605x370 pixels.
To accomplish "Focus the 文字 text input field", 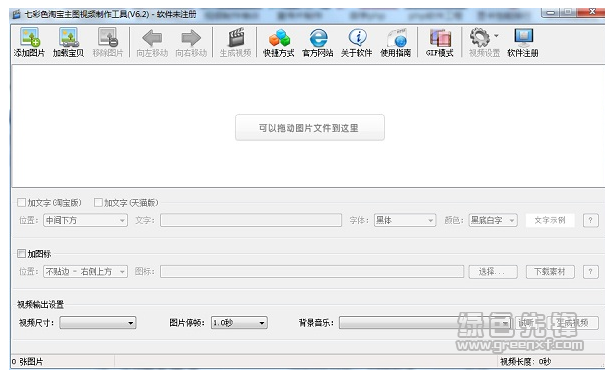I will click(251, 220).
